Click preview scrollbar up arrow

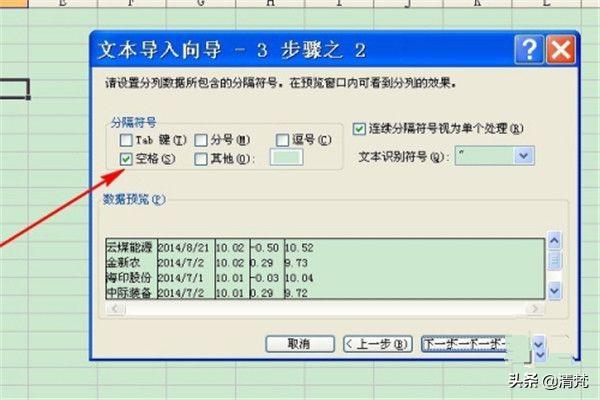coord(554,241)
